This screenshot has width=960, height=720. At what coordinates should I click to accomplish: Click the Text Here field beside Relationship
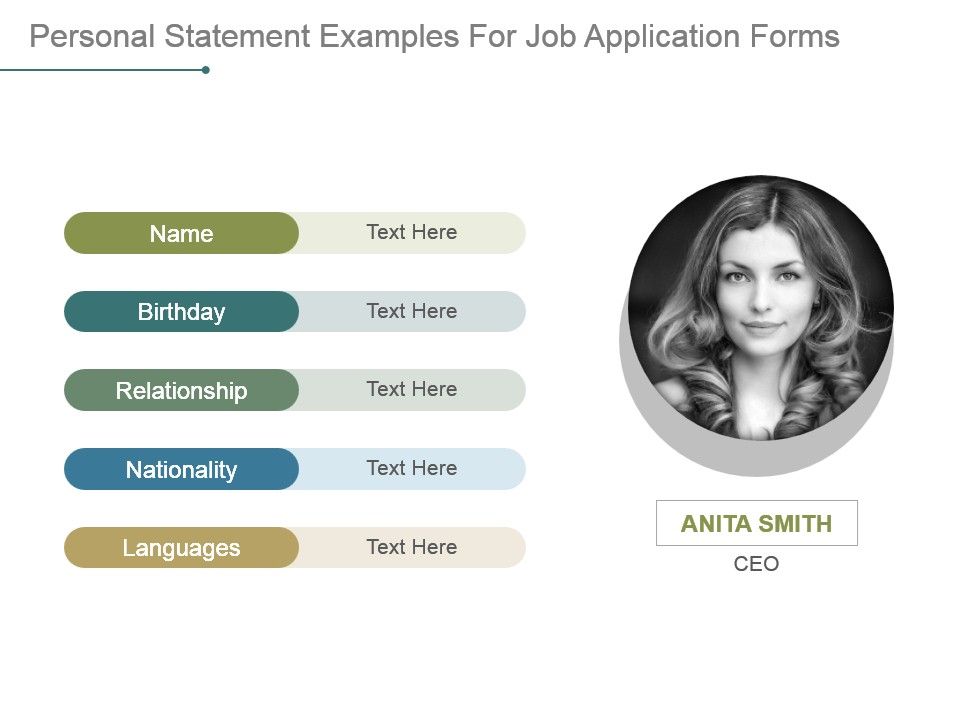click(x=412, y=390)
